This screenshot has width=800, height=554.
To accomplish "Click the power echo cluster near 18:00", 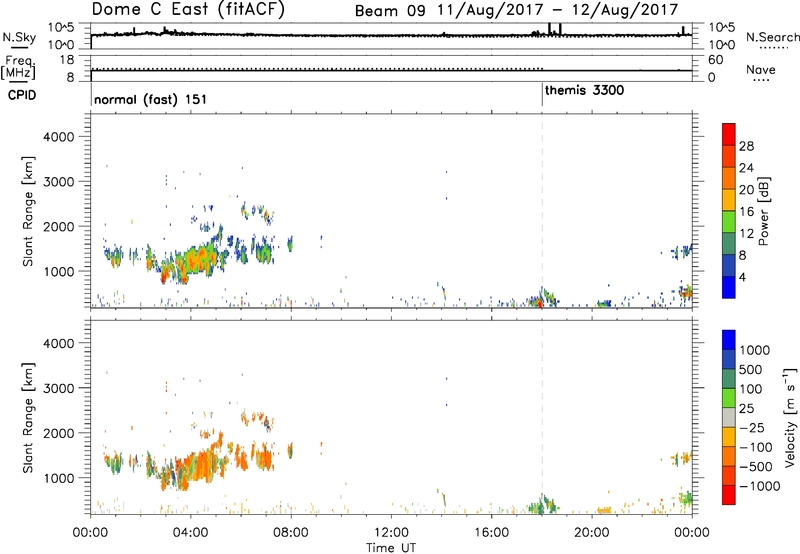I will [x=542, y=298].
